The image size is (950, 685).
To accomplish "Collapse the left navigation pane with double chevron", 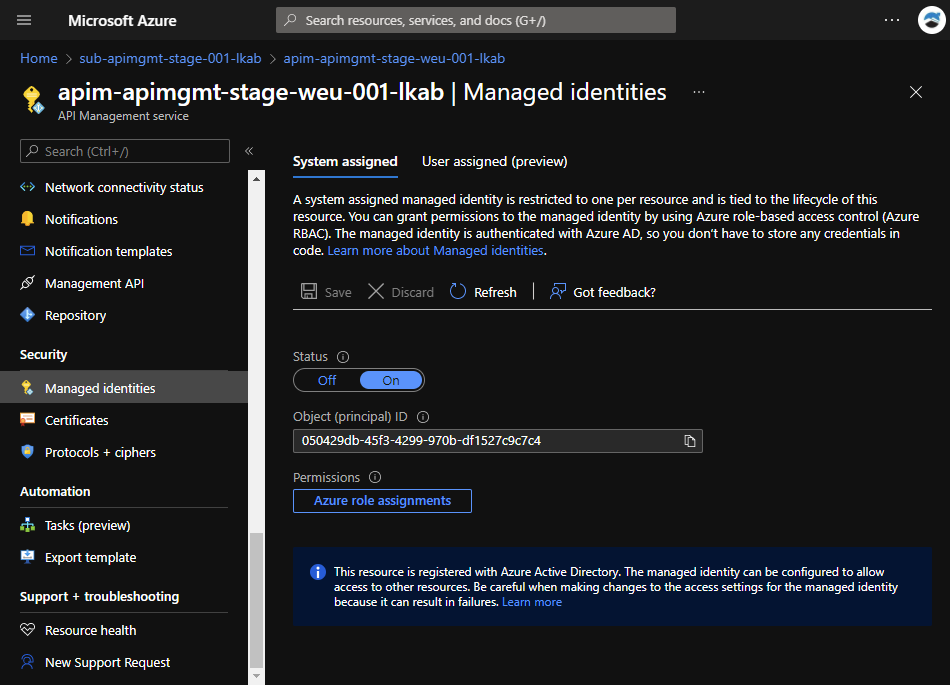I will coord(248,153).
